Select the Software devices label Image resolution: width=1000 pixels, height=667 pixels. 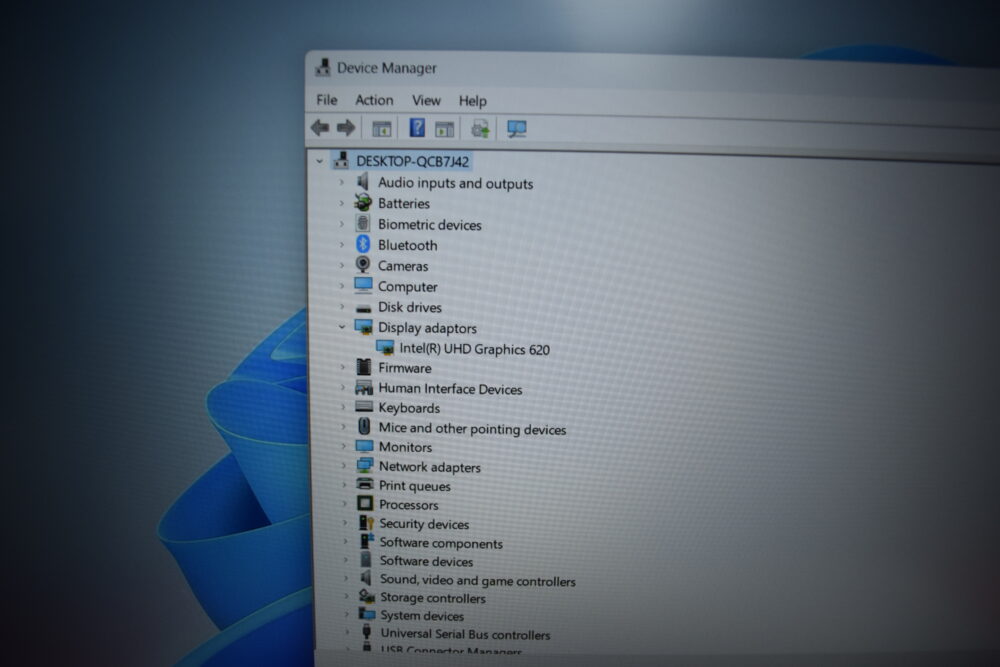point(427,561)
